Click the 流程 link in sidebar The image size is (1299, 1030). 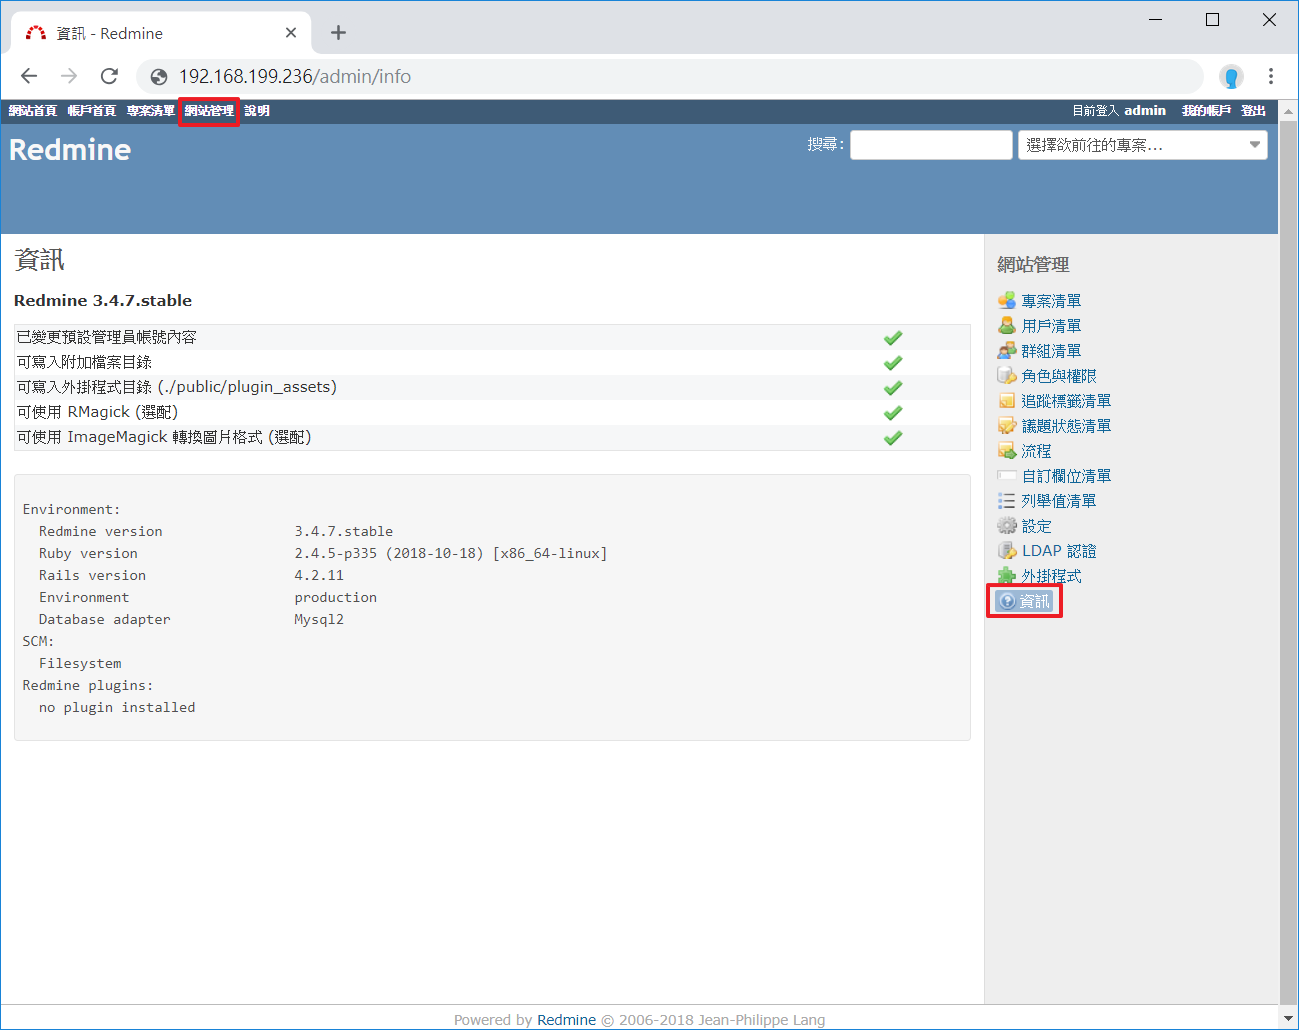coord(1036,450)
